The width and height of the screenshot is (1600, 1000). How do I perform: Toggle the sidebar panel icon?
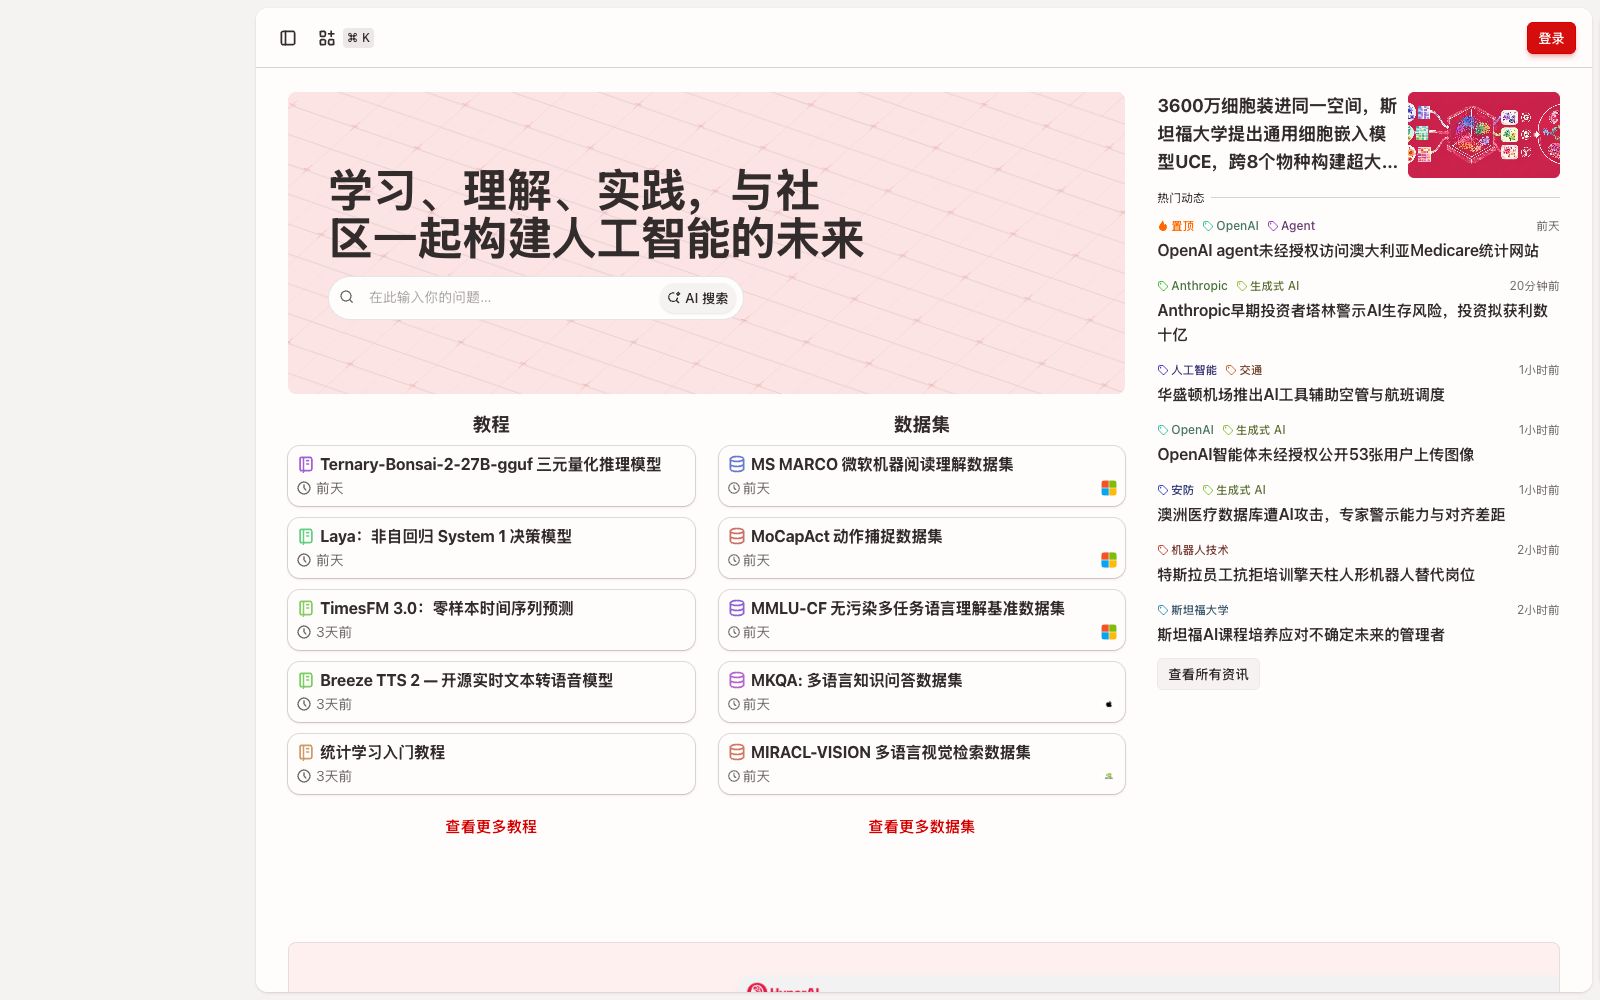[288, 38]
